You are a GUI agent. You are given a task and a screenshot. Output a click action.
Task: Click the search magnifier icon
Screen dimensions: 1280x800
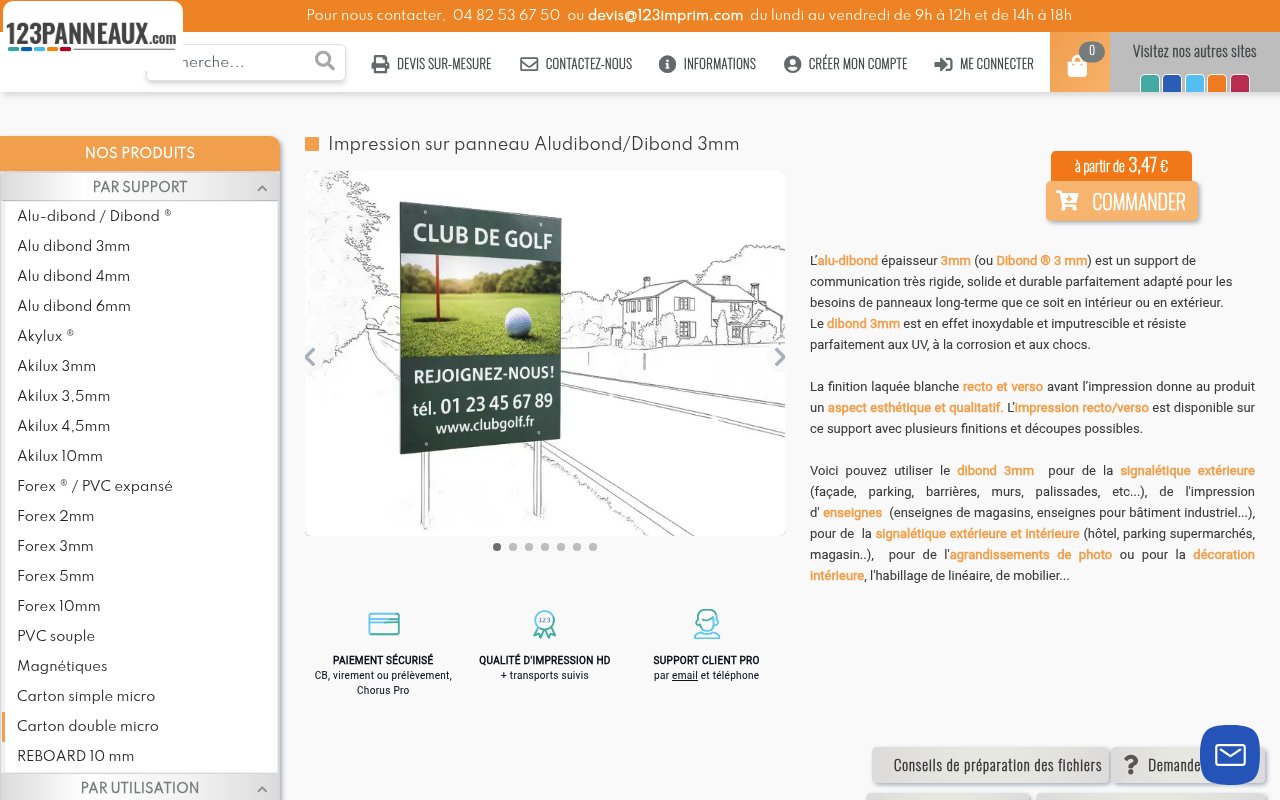pos(325,61)
